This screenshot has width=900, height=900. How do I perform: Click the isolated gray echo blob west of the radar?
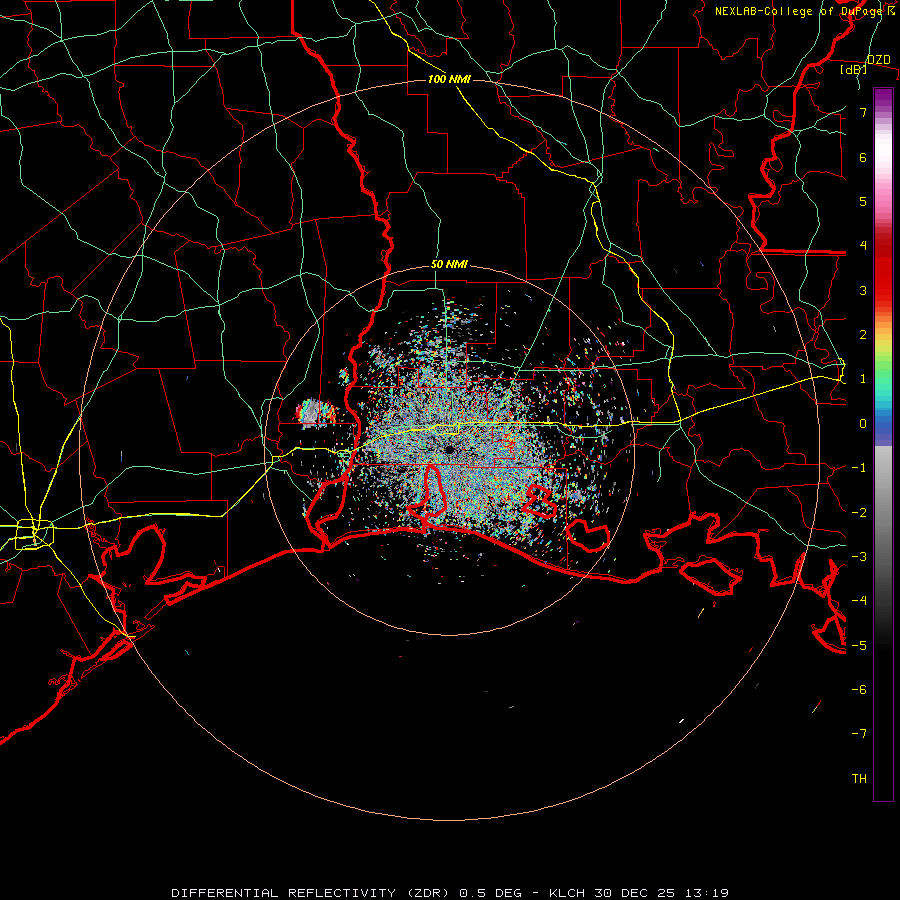click(x=316, y=412)
